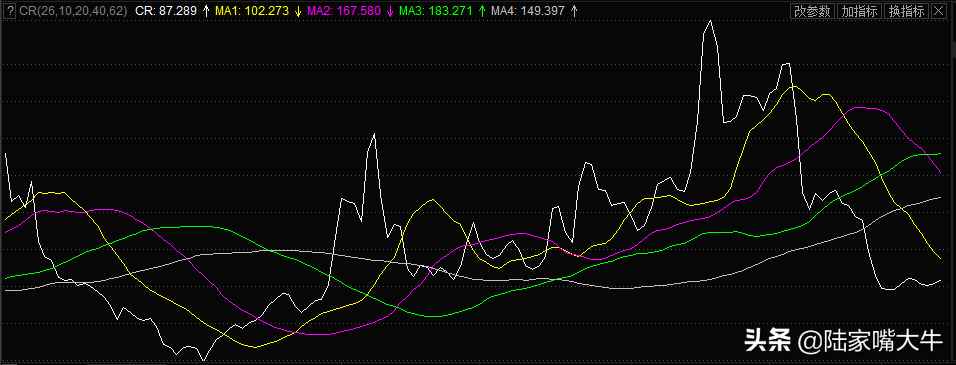
Task: Select the CR: 87.289 value readout
Action: [165, 11]
